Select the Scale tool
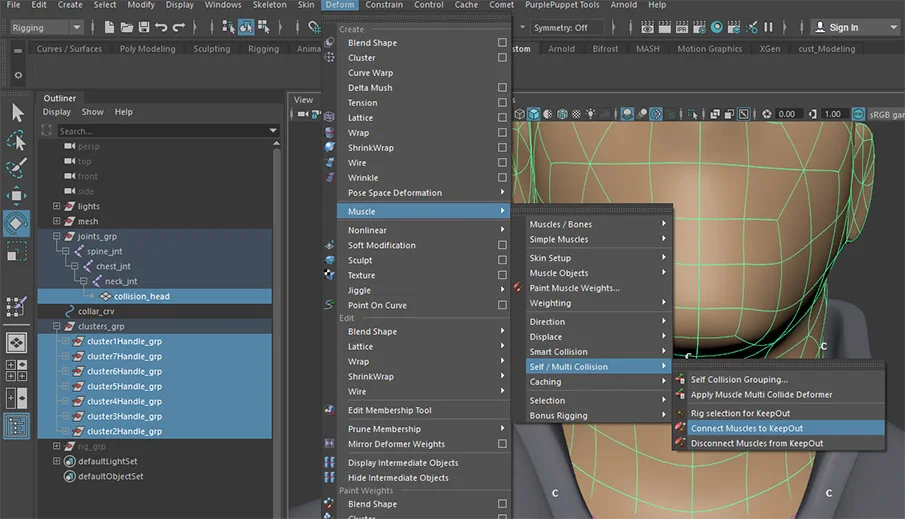Screen dimensions: 905x519 [17, 251]
